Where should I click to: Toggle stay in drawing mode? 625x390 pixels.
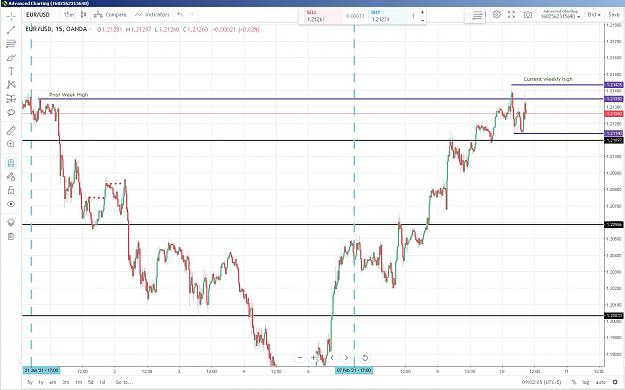(x=11, y=176)
